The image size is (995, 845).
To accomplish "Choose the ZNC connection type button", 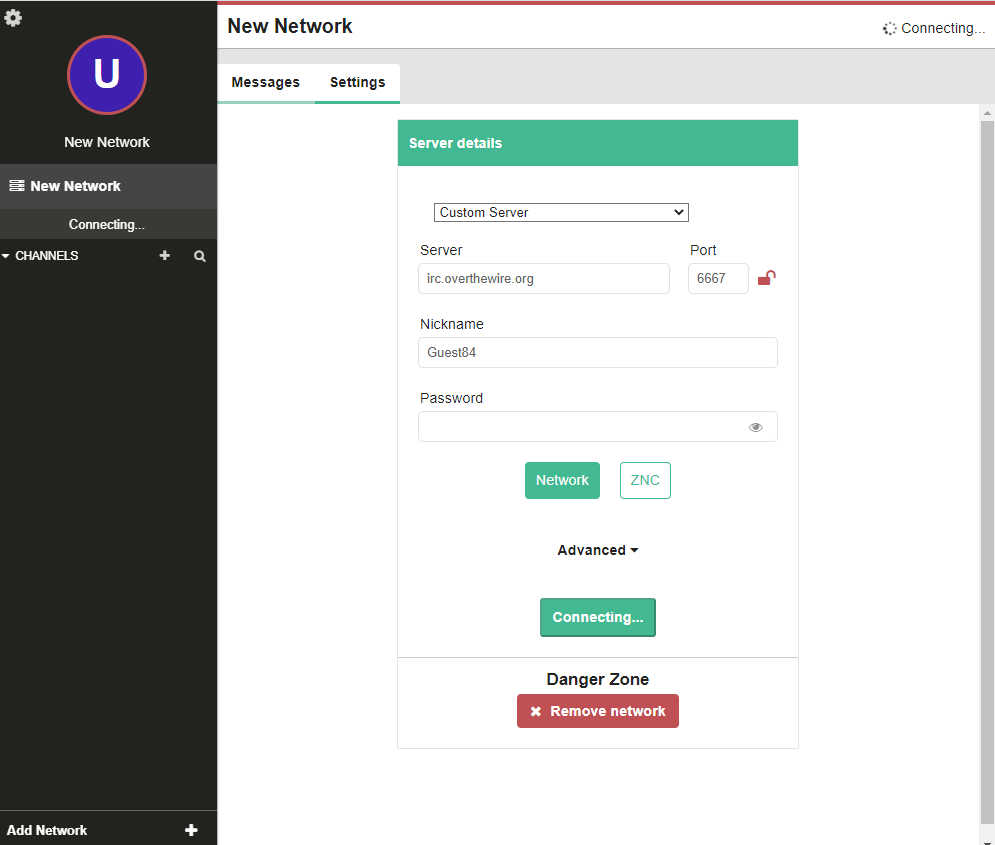I will coord(645,480).
